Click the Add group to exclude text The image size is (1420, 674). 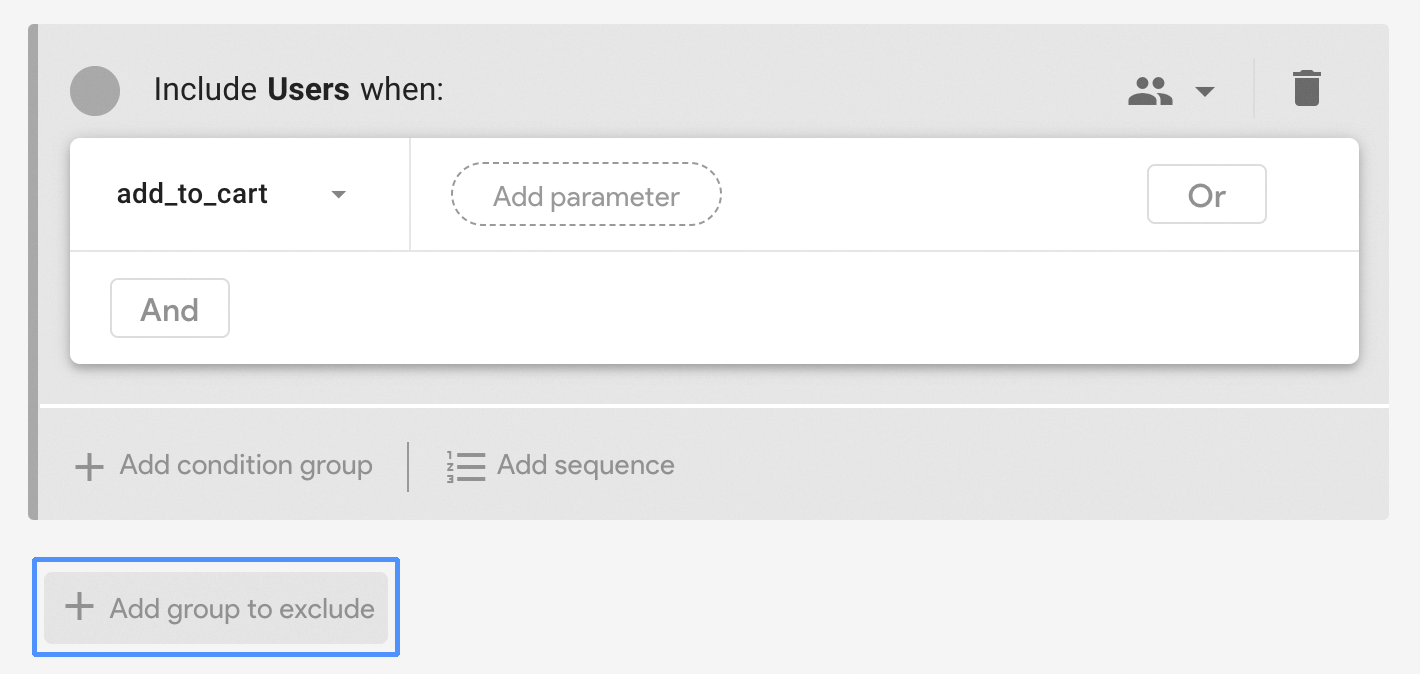tap(242, 608)
